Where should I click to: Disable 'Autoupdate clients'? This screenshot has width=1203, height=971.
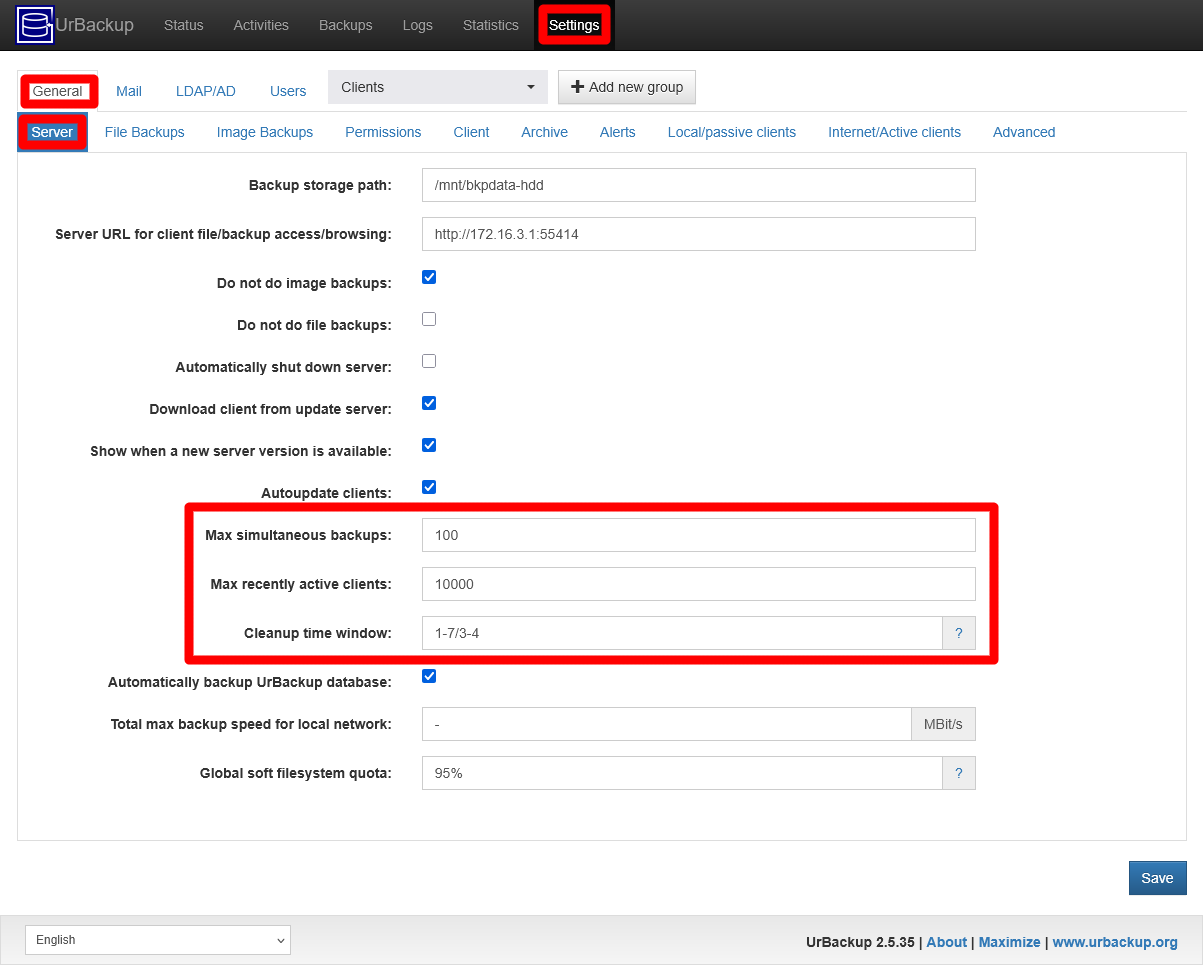428,487
